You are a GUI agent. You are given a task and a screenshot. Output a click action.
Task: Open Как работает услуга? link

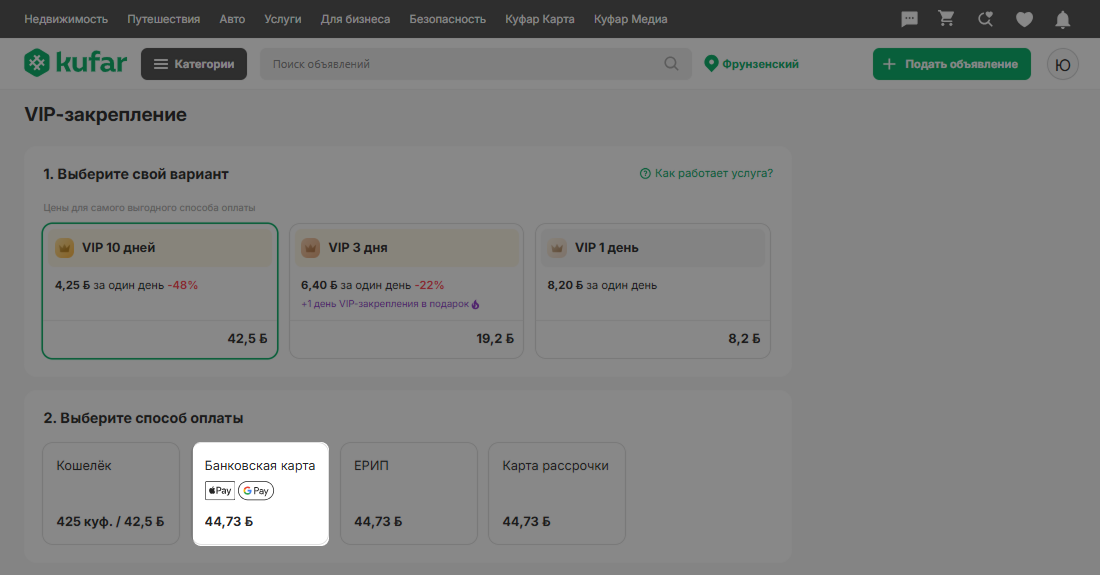coord(706,173)
